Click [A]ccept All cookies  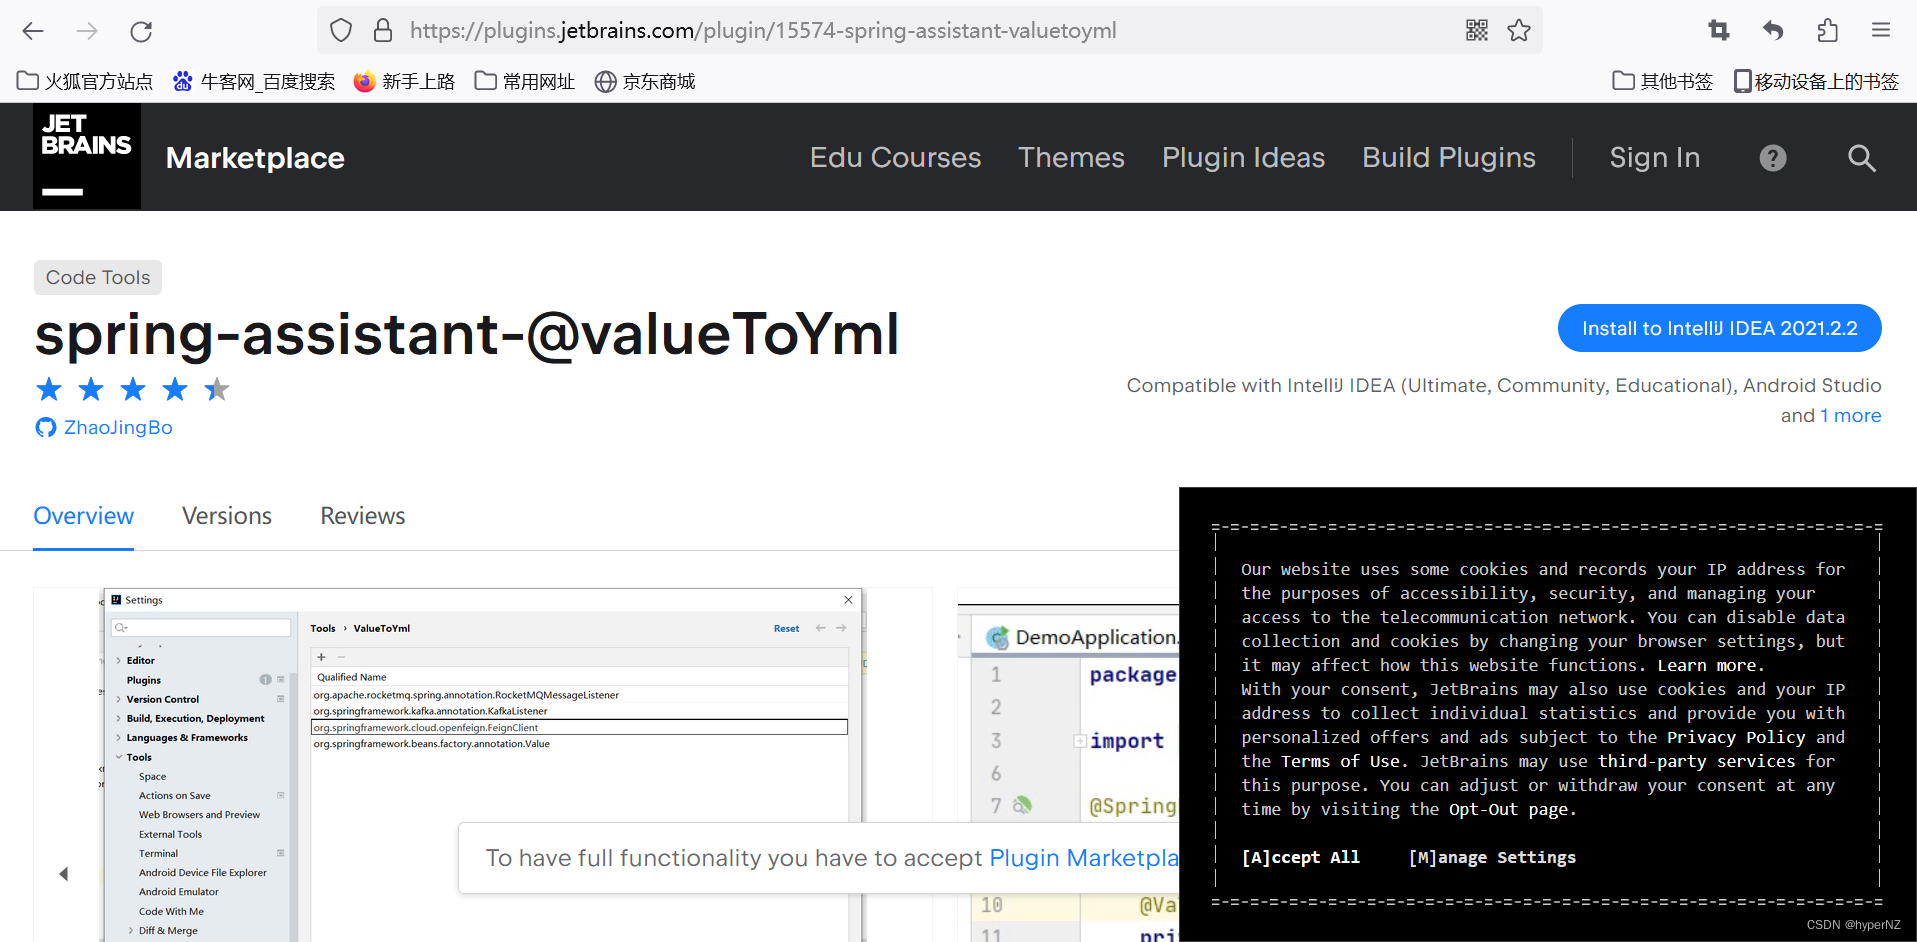pyautogui.click(x=1300, y=857)
